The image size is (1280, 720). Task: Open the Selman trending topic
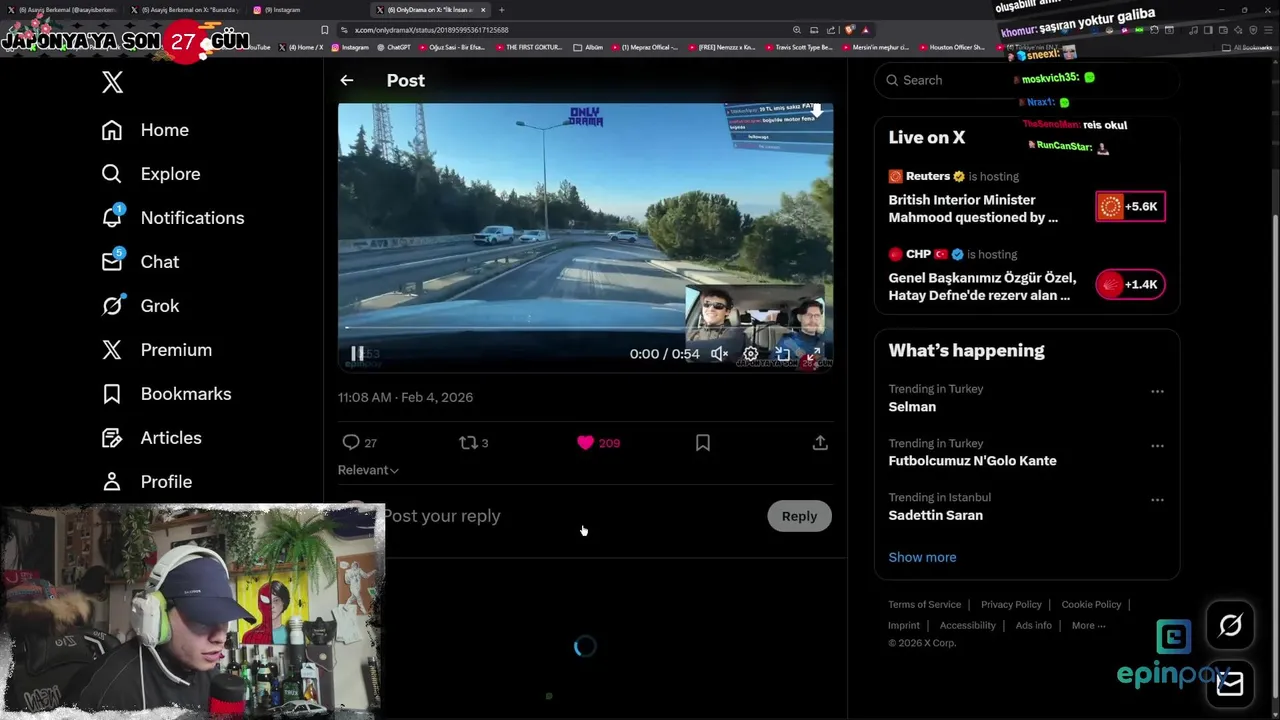pos(912,407)
